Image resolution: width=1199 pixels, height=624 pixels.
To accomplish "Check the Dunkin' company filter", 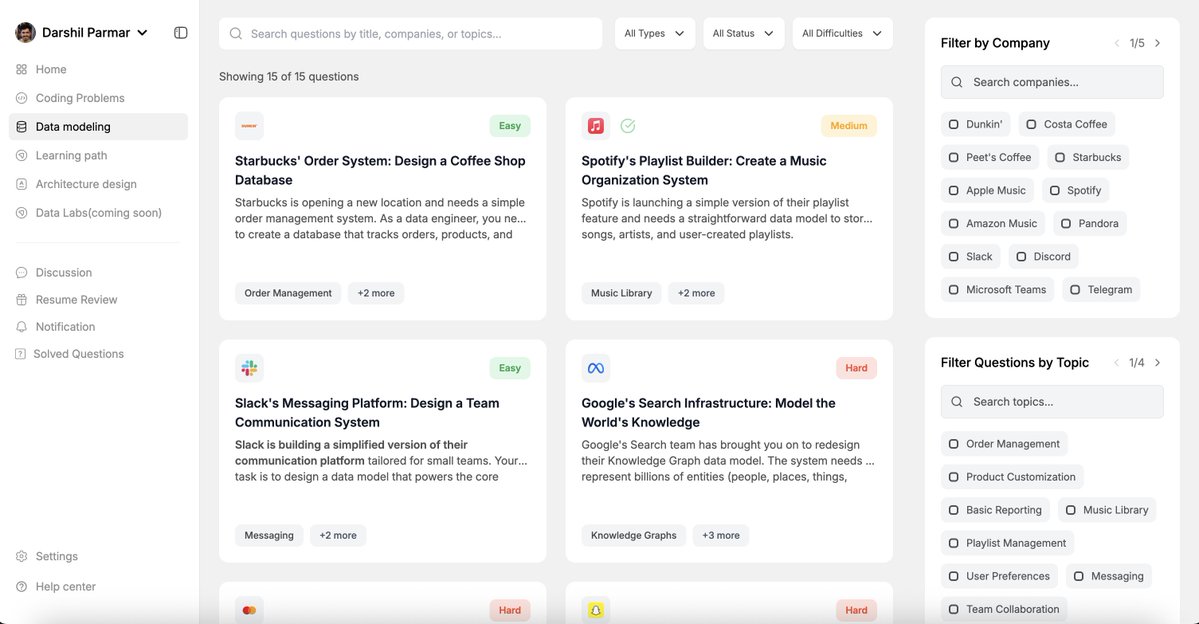I will click(954, 124).
